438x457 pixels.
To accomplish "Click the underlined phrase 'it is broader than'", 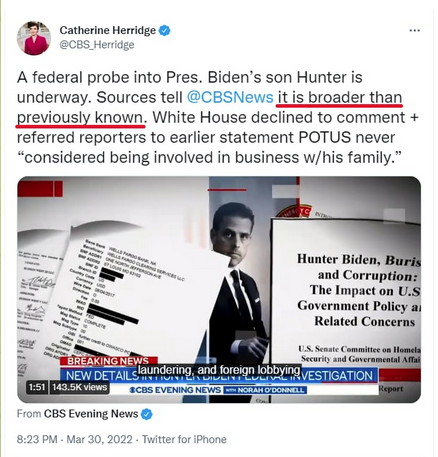I will tap(340, 97).
